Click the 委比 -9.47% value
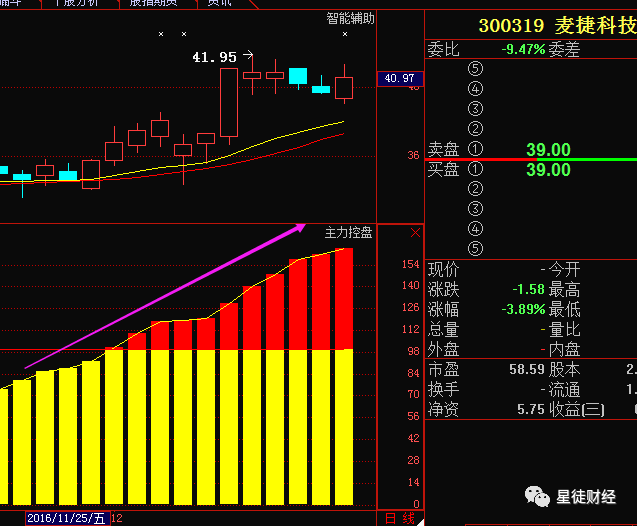This screenshot has width=637, height=526. (523, 50)
